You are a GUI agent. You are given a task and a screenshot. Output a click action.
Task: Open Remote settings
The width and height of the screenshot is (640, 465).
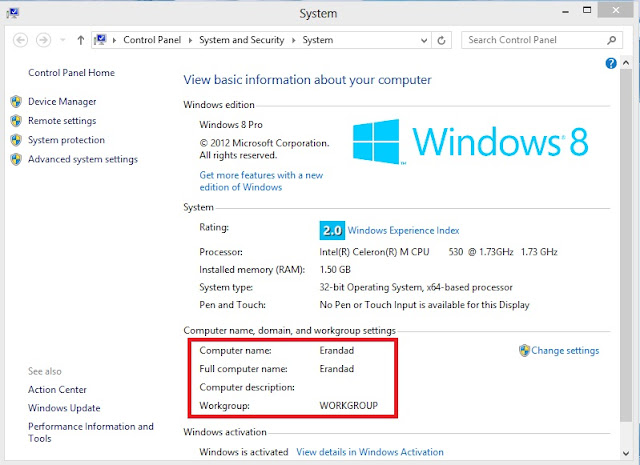pyautogui.click(x=62, y=121)
